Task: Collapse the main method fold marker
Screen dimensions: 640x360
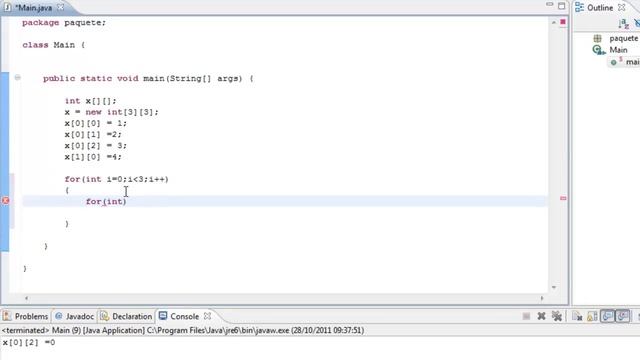Action: 18,78
